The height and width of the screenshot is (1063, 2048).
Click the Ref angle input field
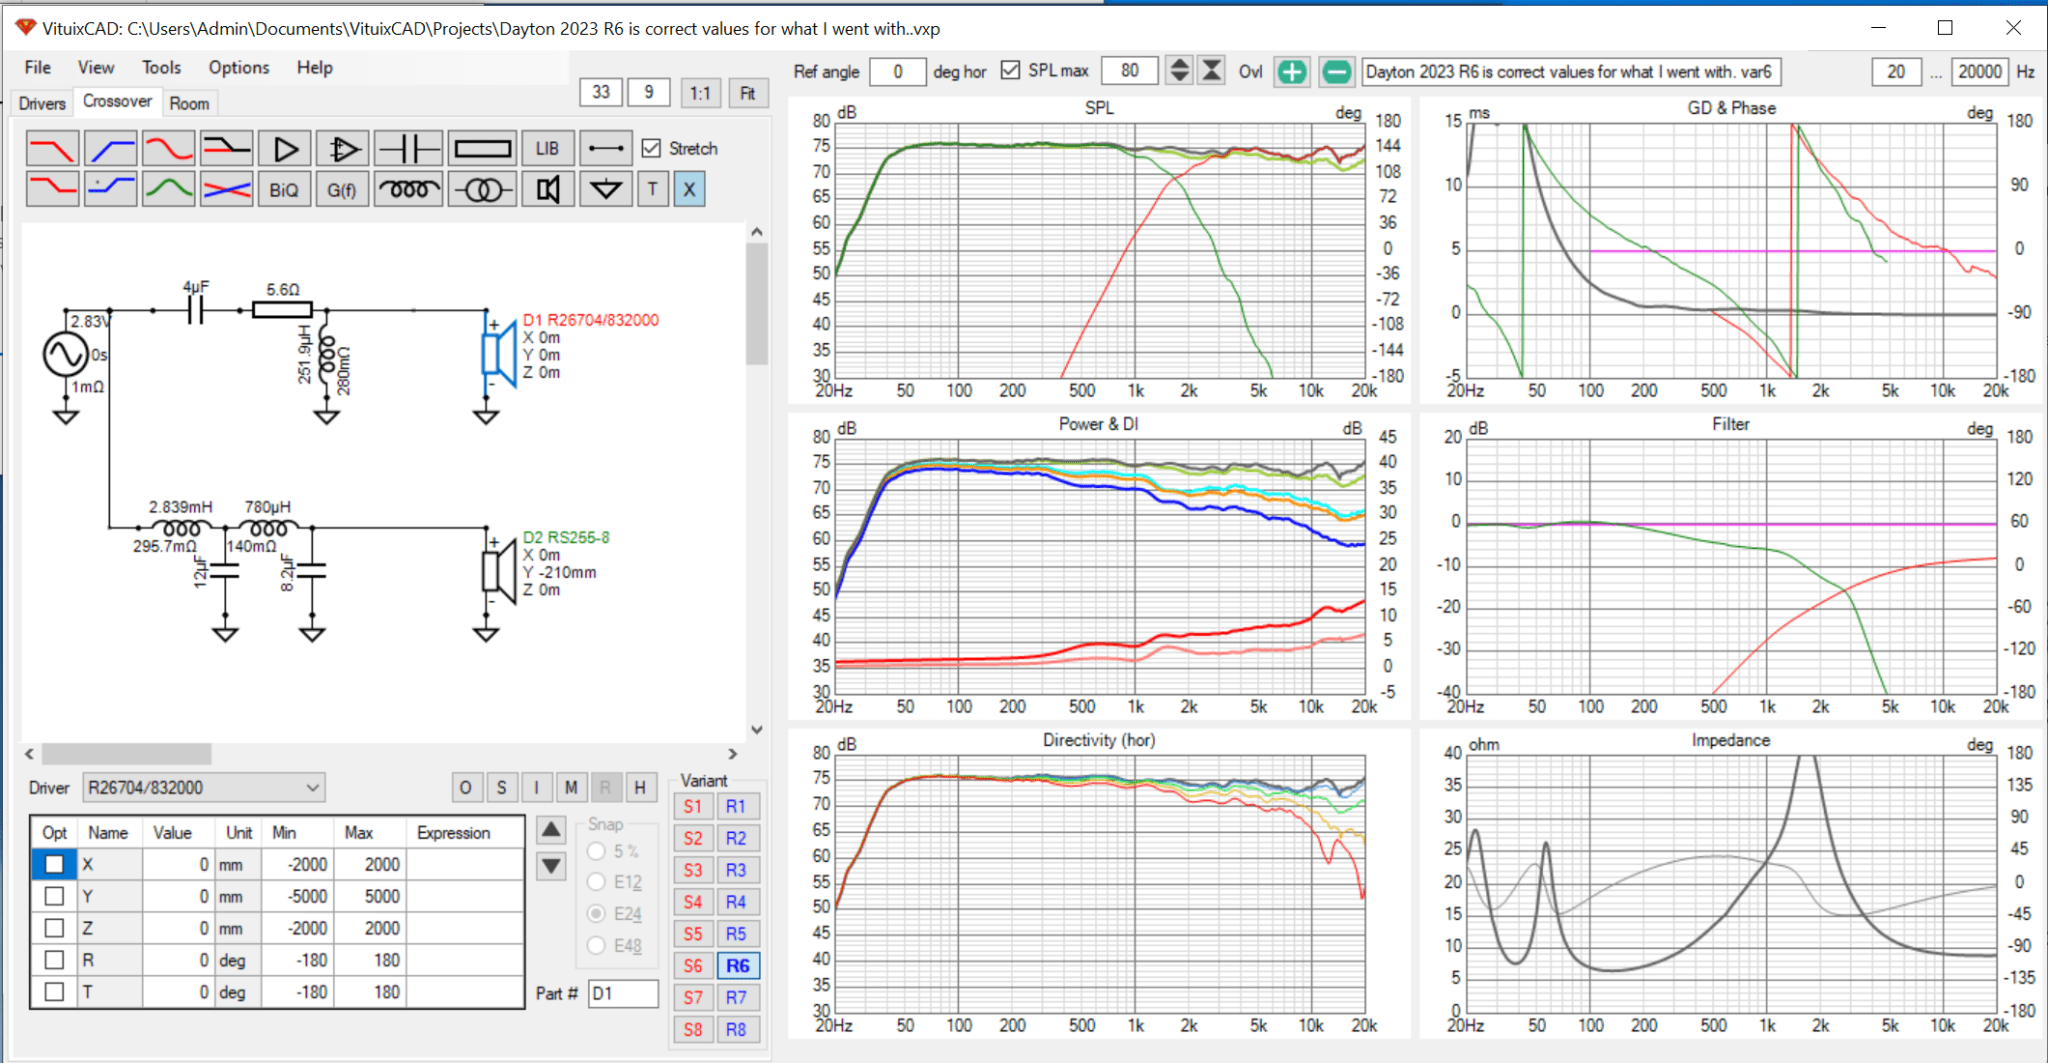897,71
